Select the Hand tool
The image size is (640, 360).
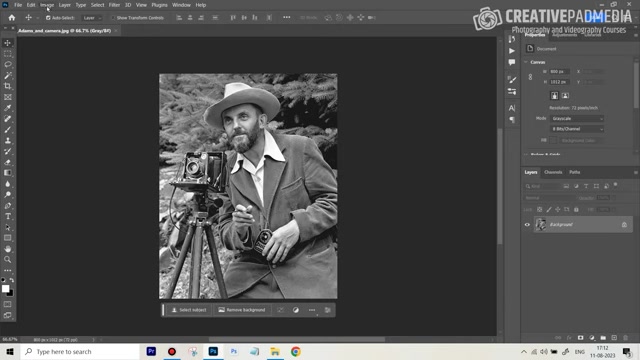[x=8, y=249]
